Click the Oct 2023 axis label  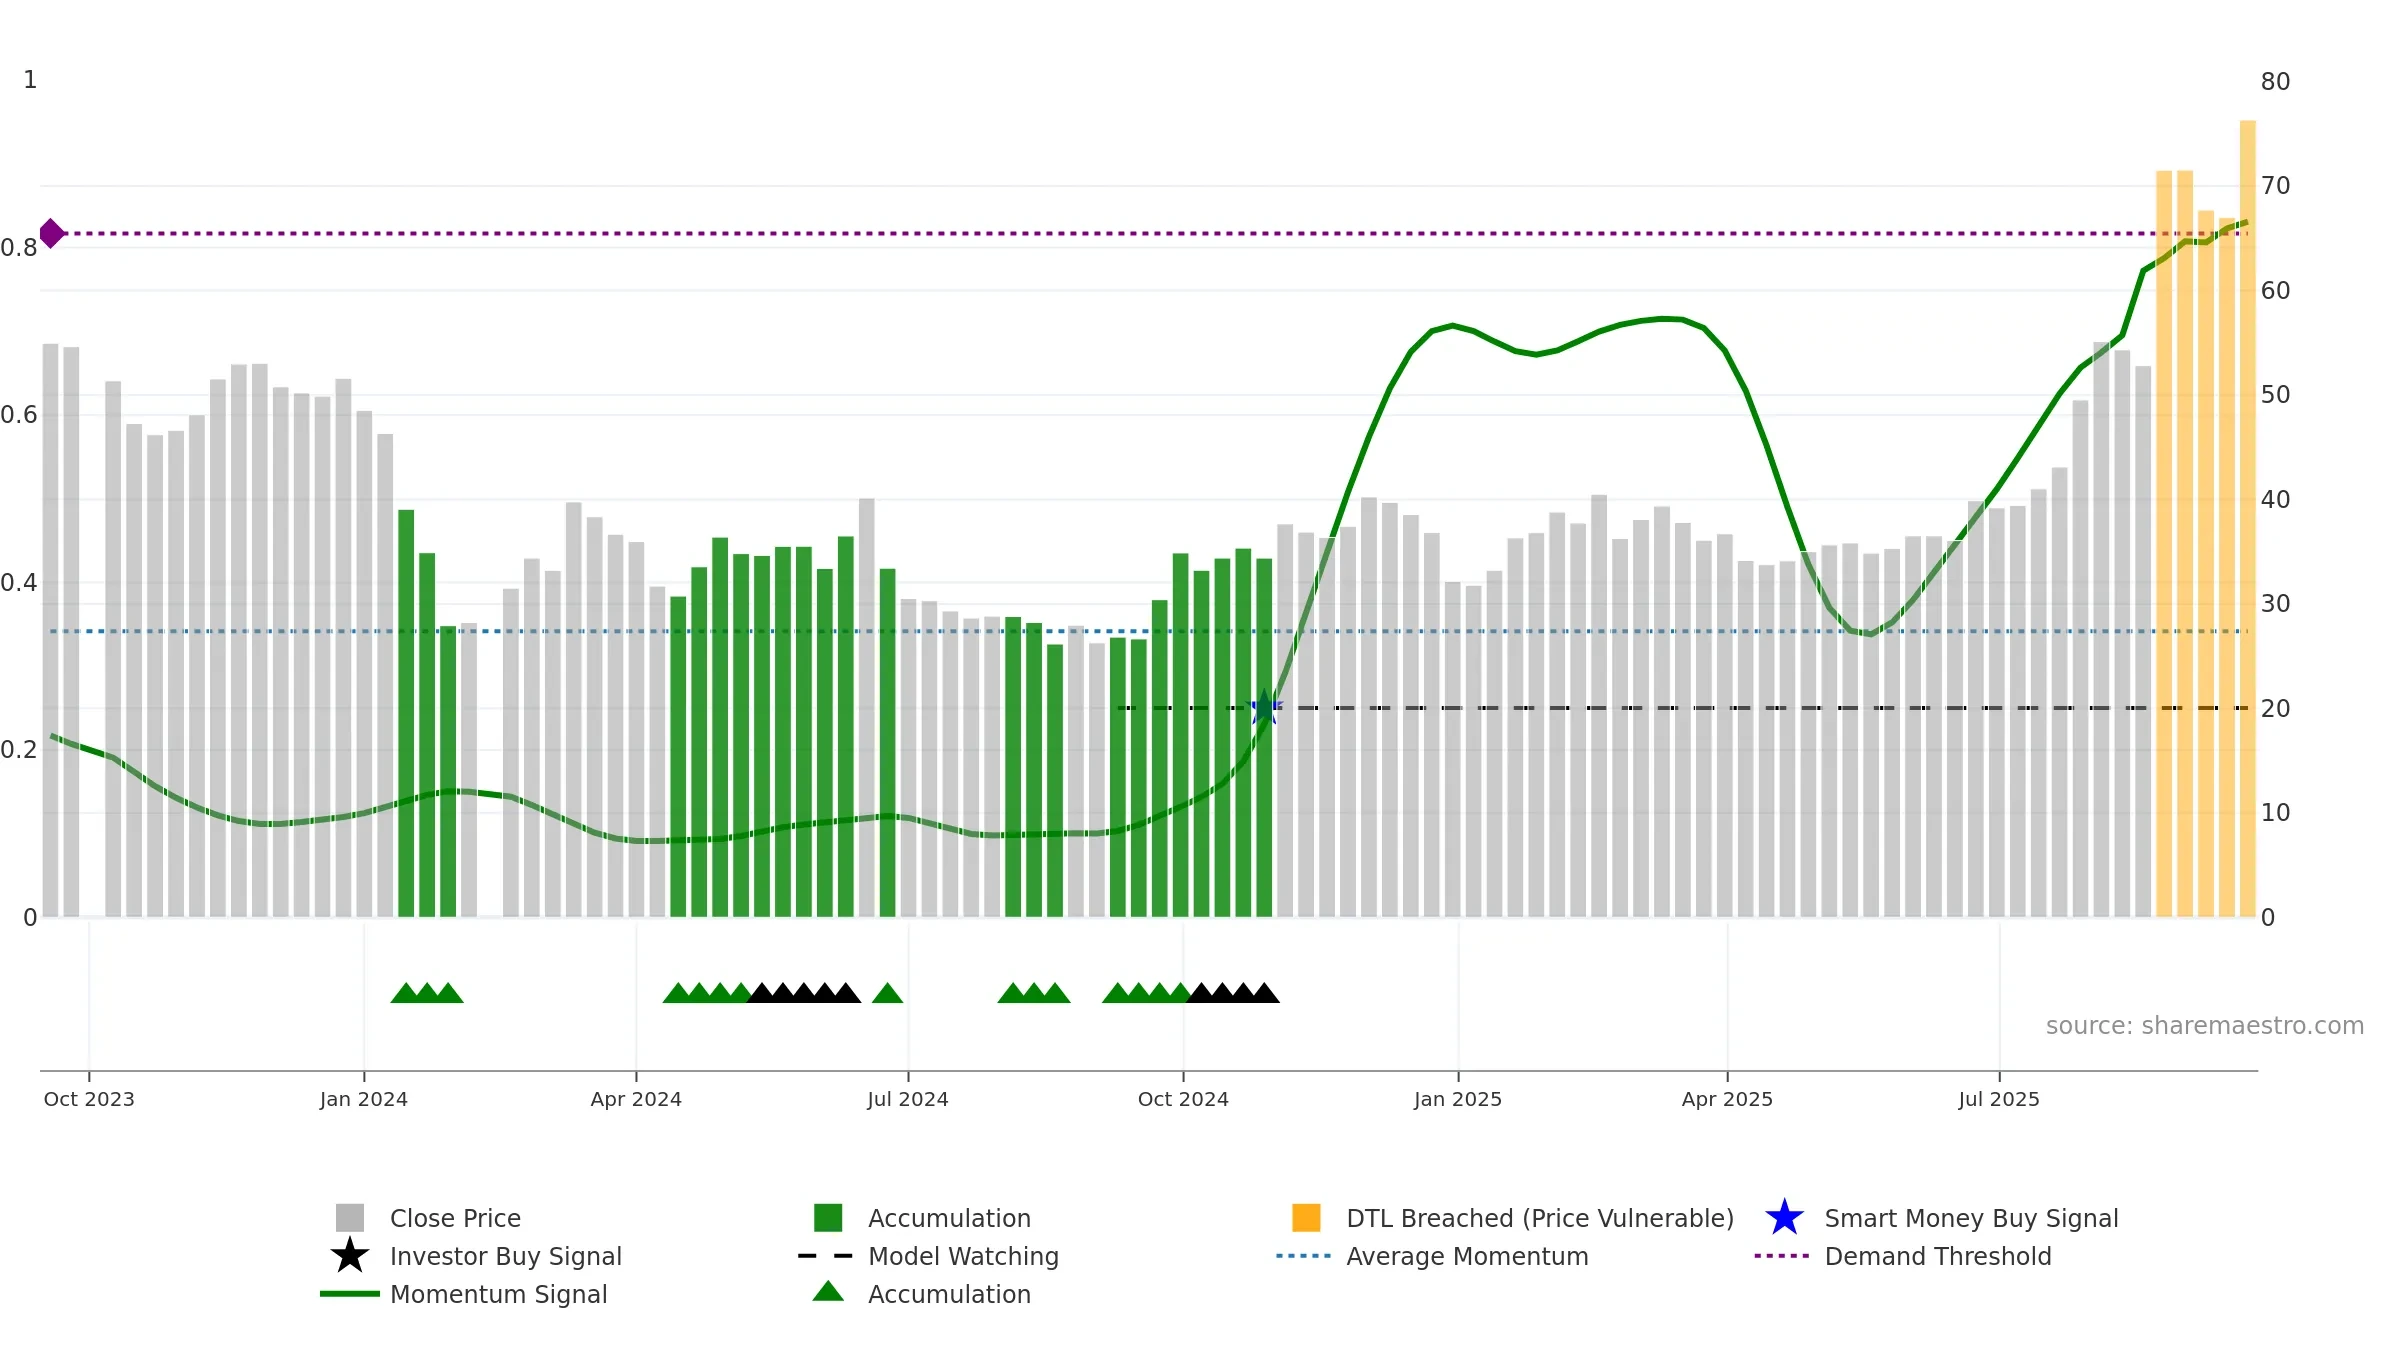[89, 1099]
